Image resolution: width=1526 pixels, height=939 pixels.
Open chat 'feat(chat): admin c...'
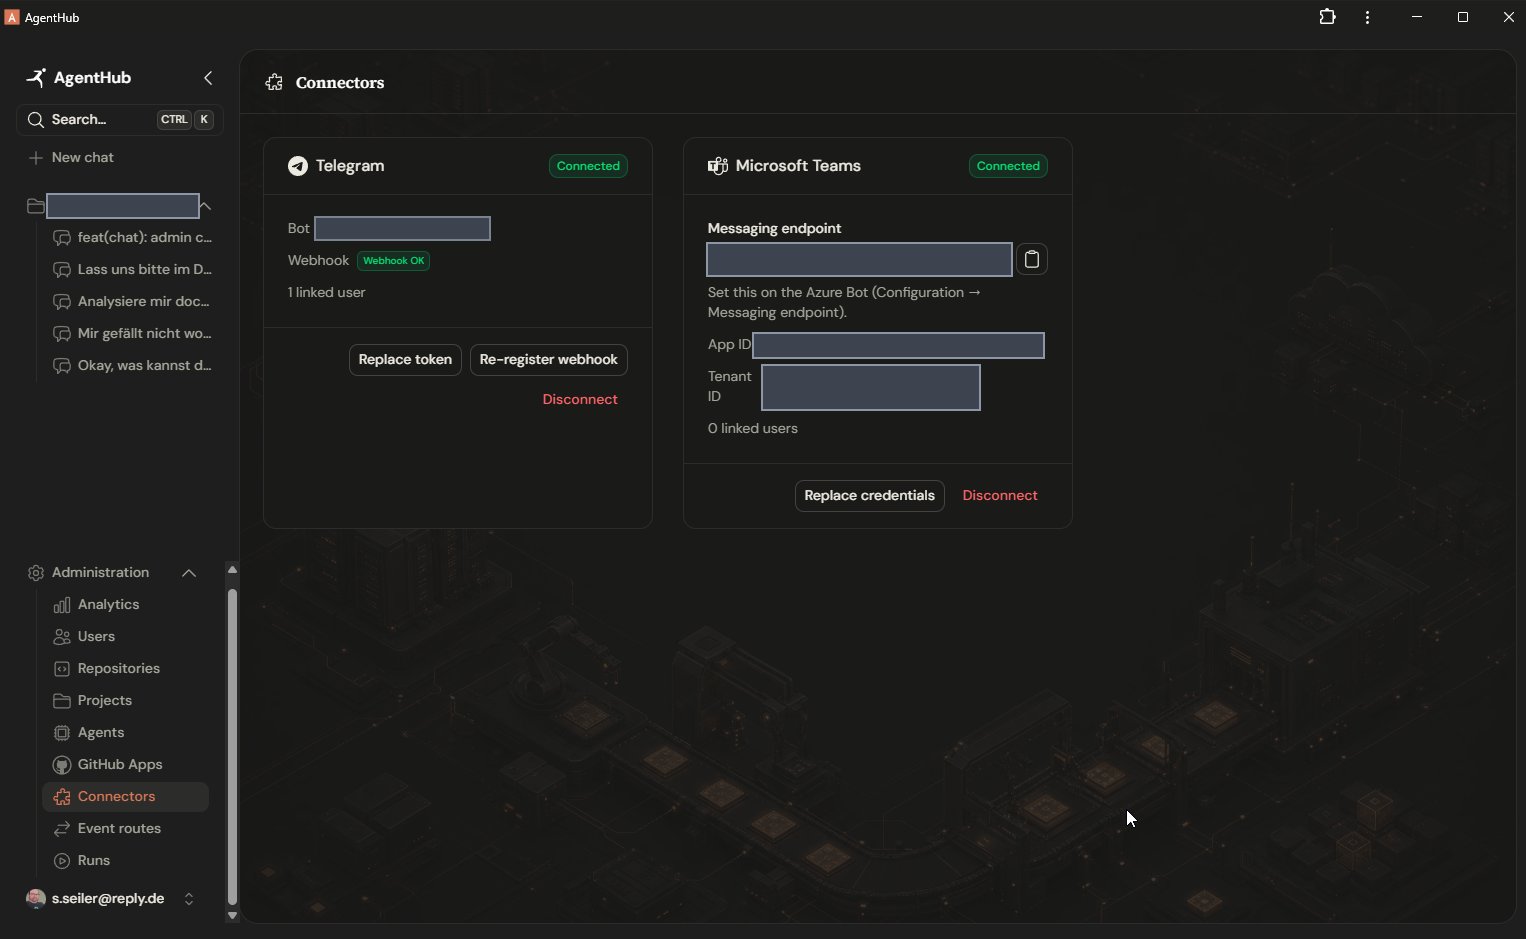pos(132,238)
